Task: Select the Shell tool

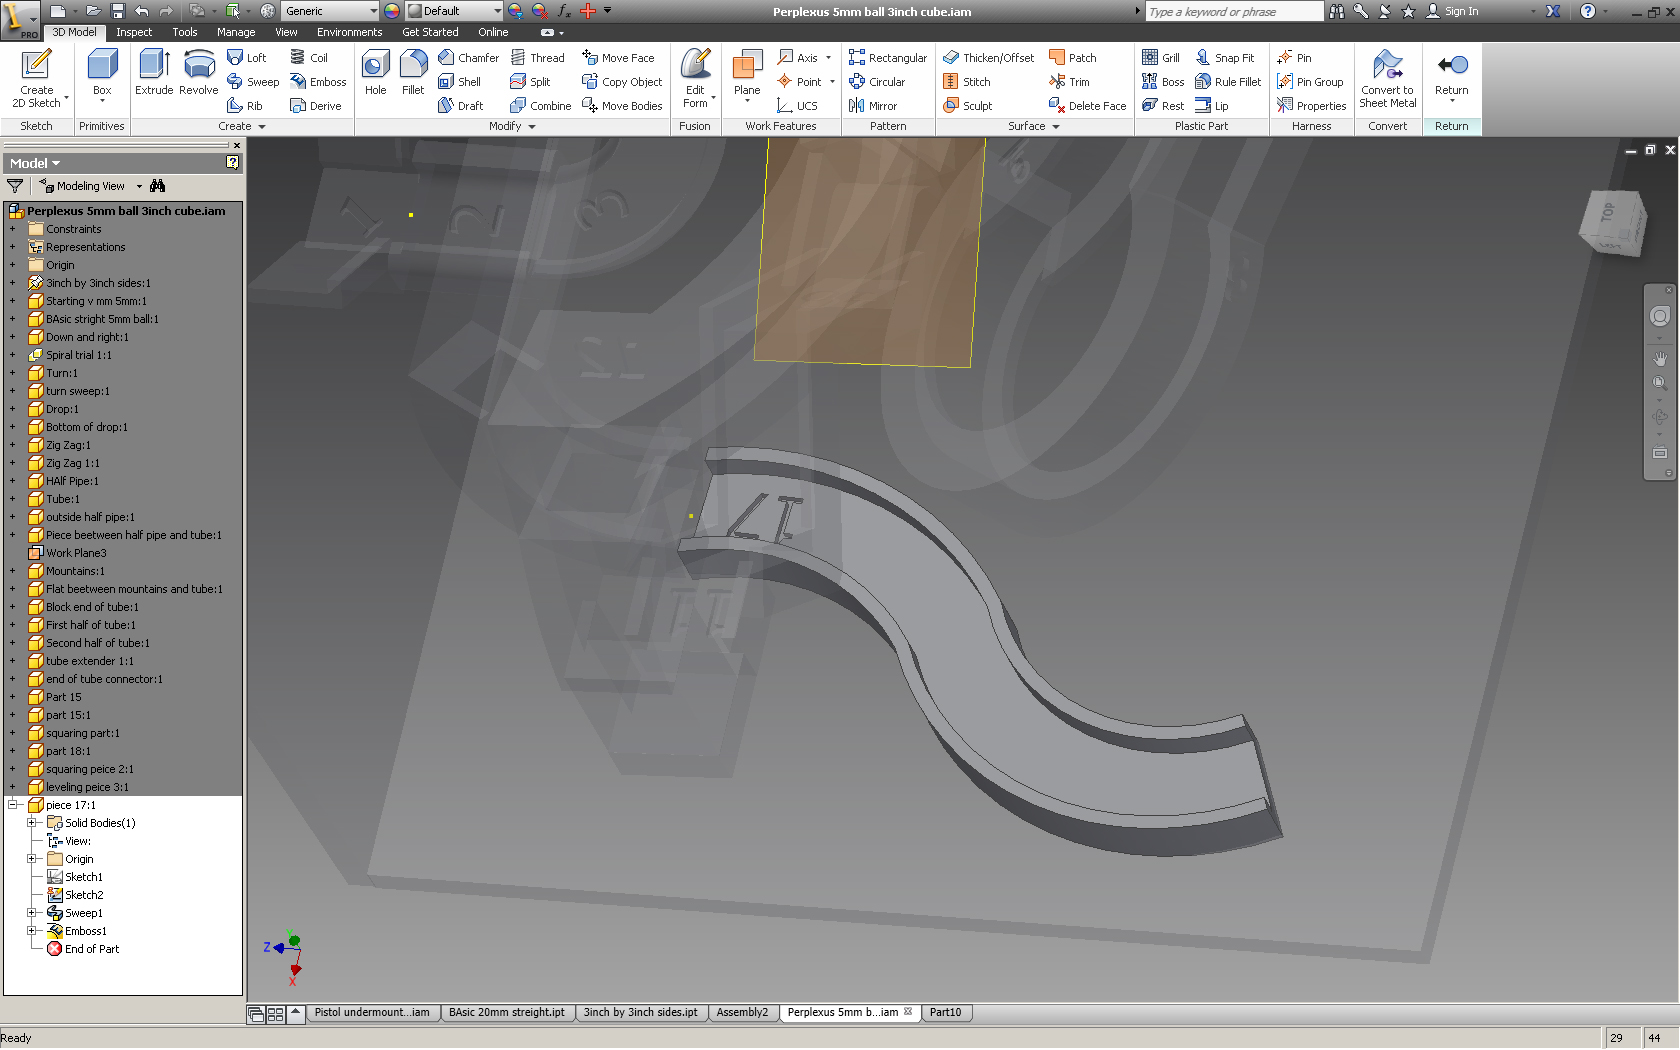Action: [459, 82]
